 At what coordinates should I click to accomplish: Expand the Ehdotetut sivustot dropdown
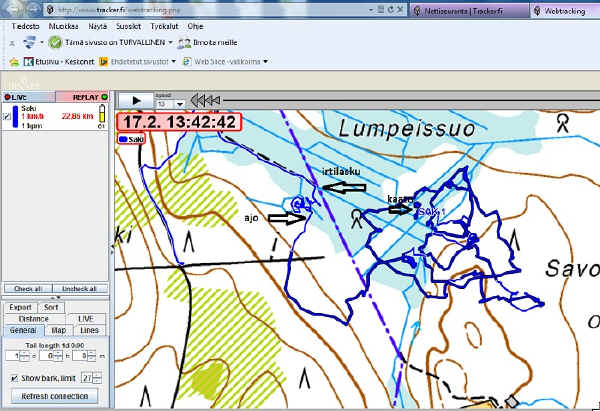point(174,61)
